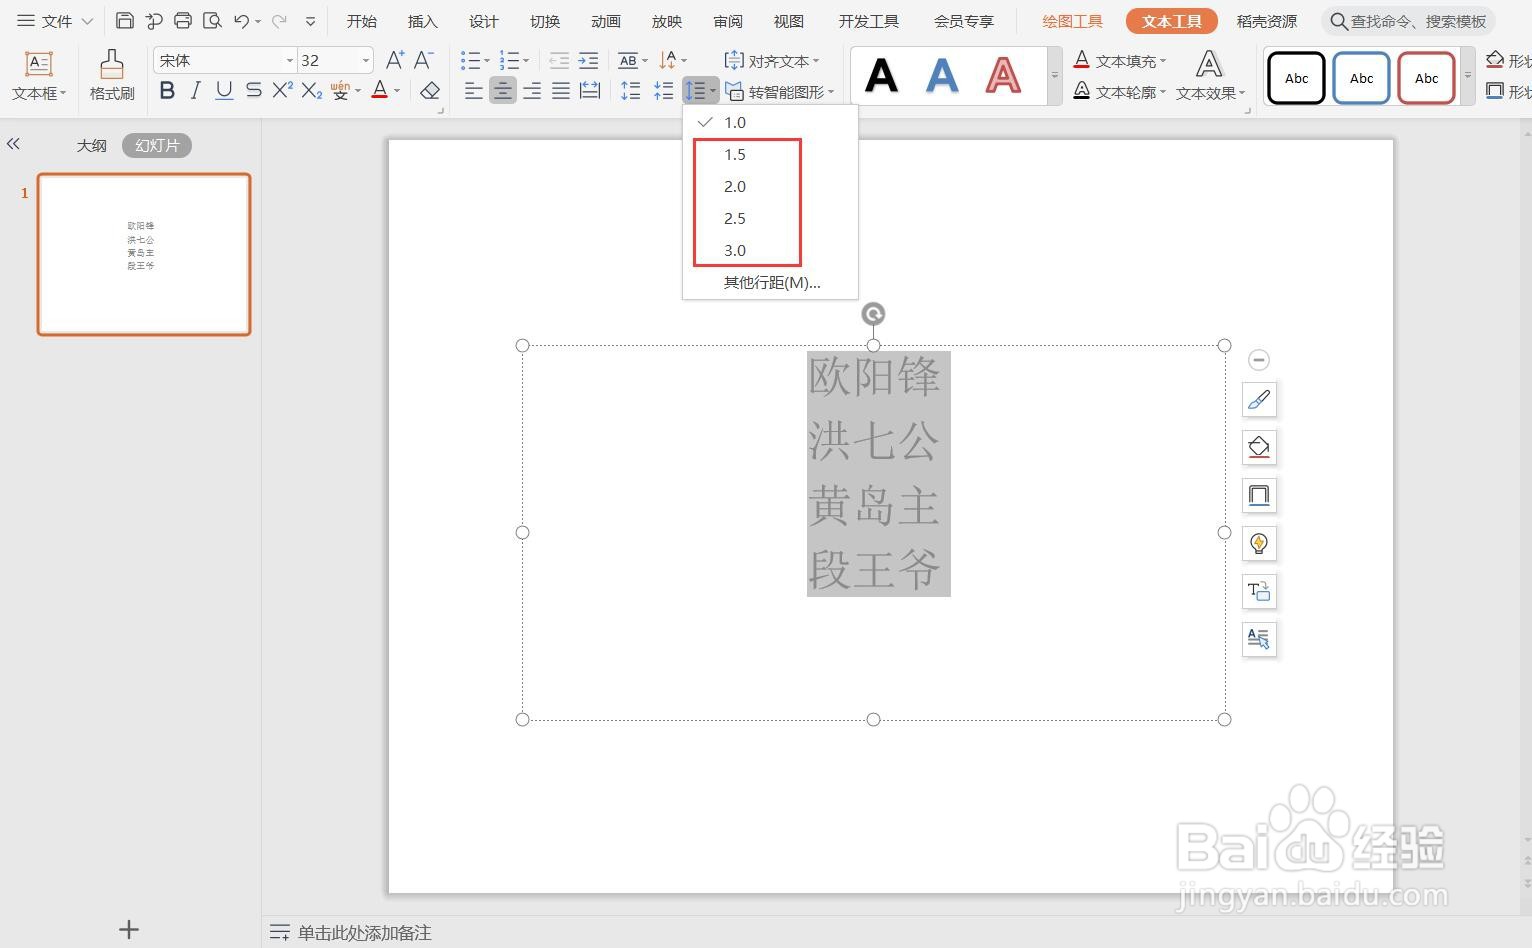Viewport: 1532px width, 948px height.
Task: Apply the blue gradient A text style
Action: coord(942,76)
